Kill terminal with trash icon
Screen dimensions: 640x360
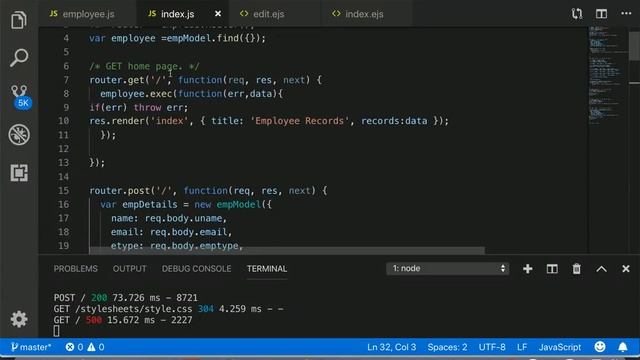coord(576,269)
